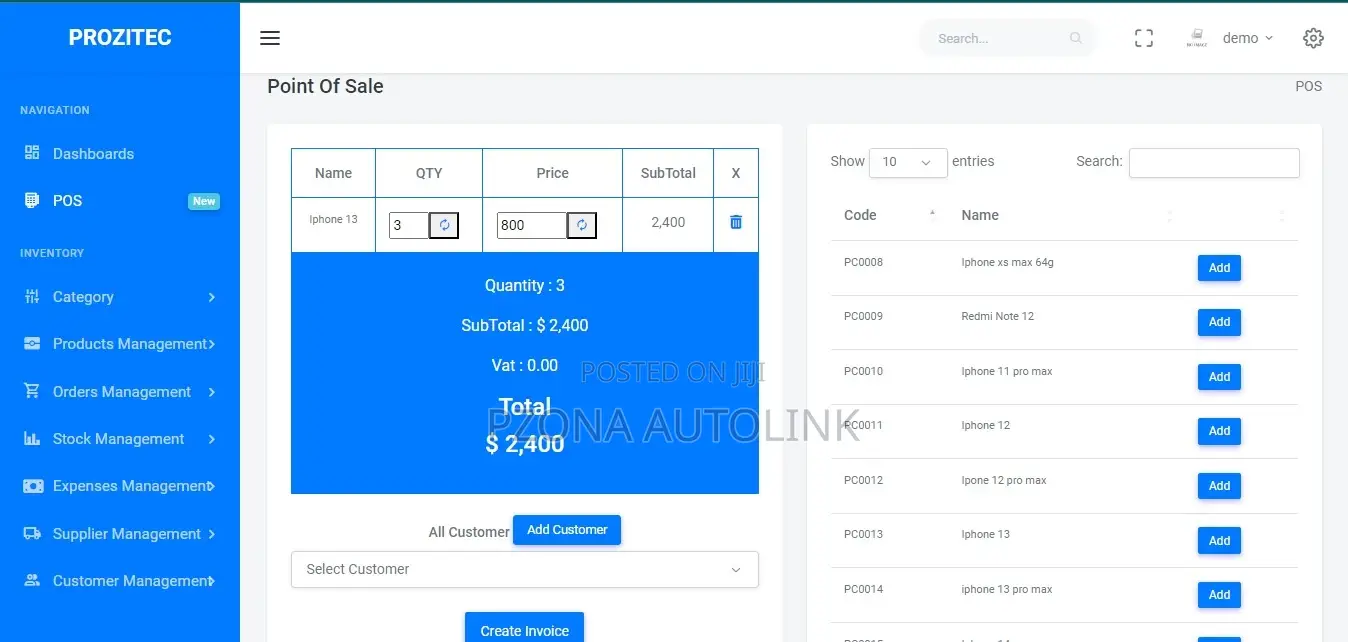Expand Orders Management chevron

tap(211, 392)
